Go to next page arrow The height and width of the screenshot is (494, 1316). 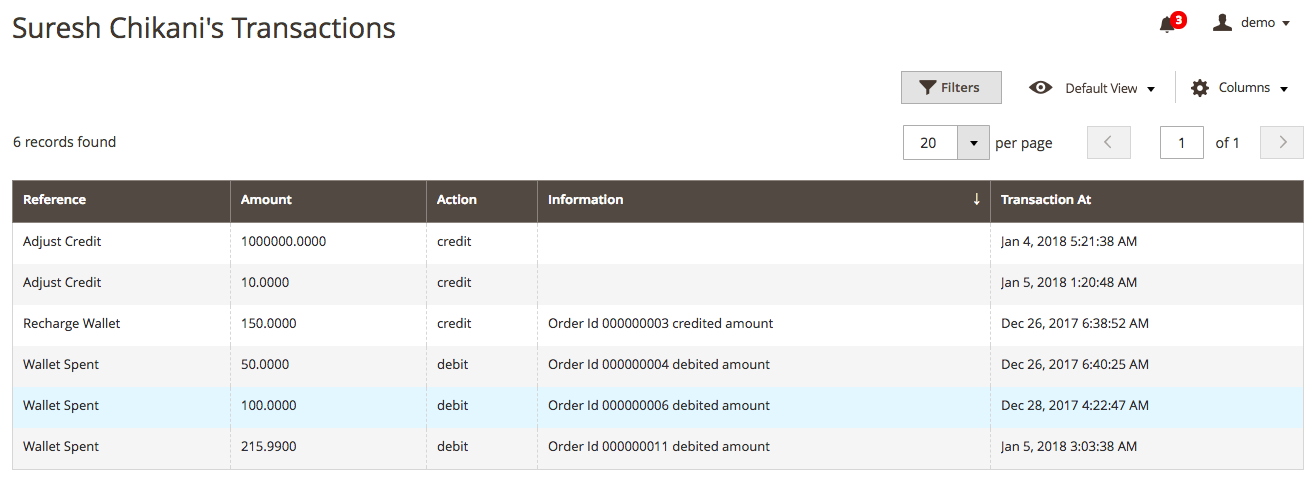1282,142
